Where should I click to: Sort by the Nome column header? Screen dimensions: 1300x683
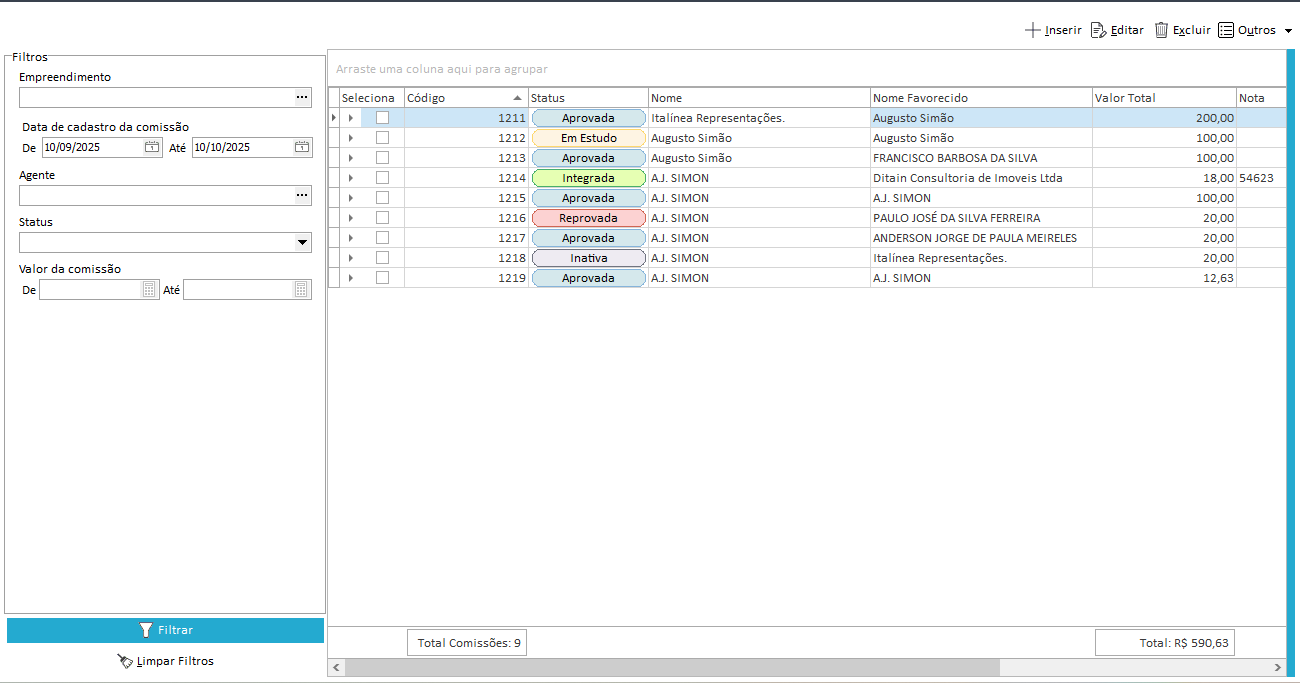[x=759, y=98]
